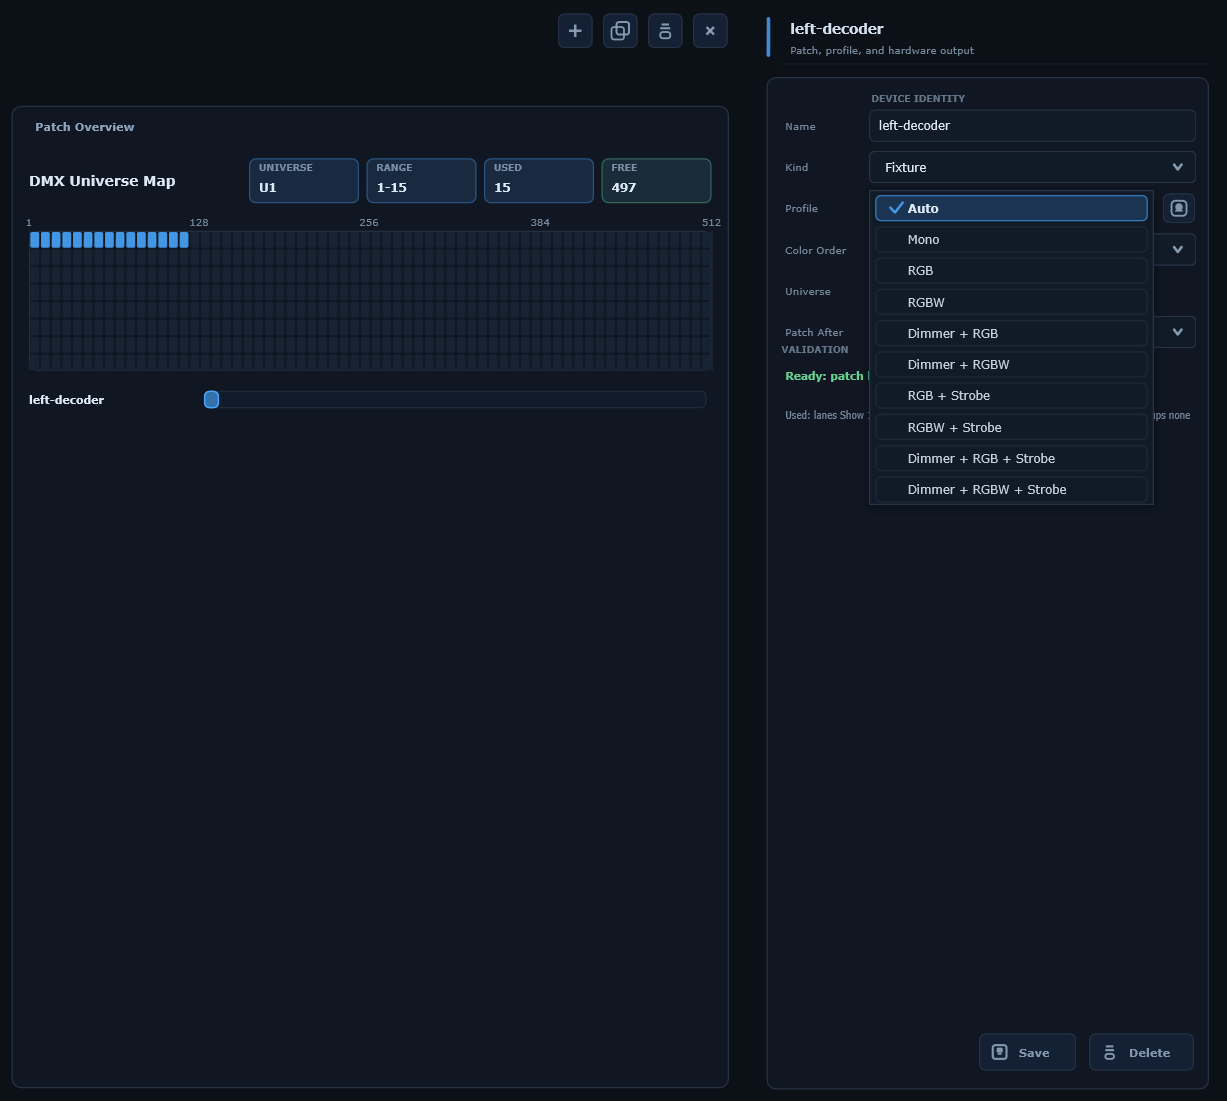Select Dimmer + RGB profile
Viewport: 1227px width, 1101px height.
(x=1011, y=333)
